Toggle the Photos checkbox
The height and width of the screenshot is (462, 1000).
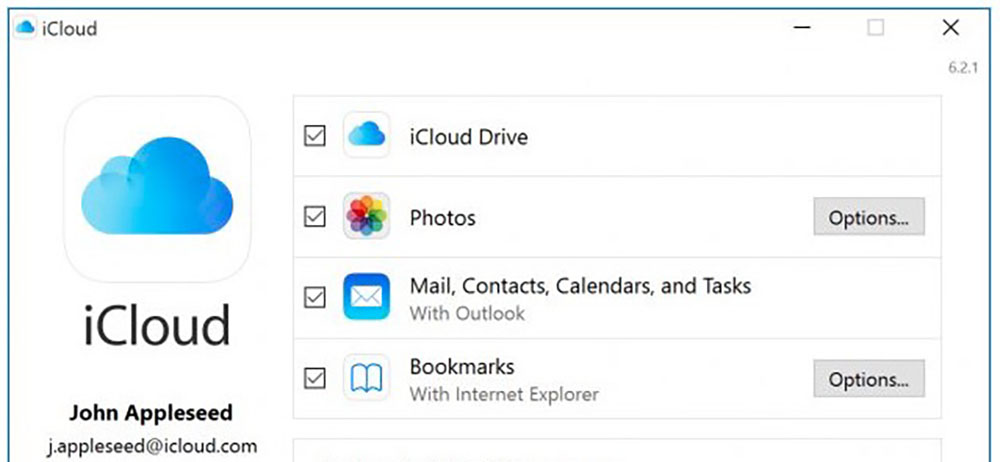click(315, 217)
